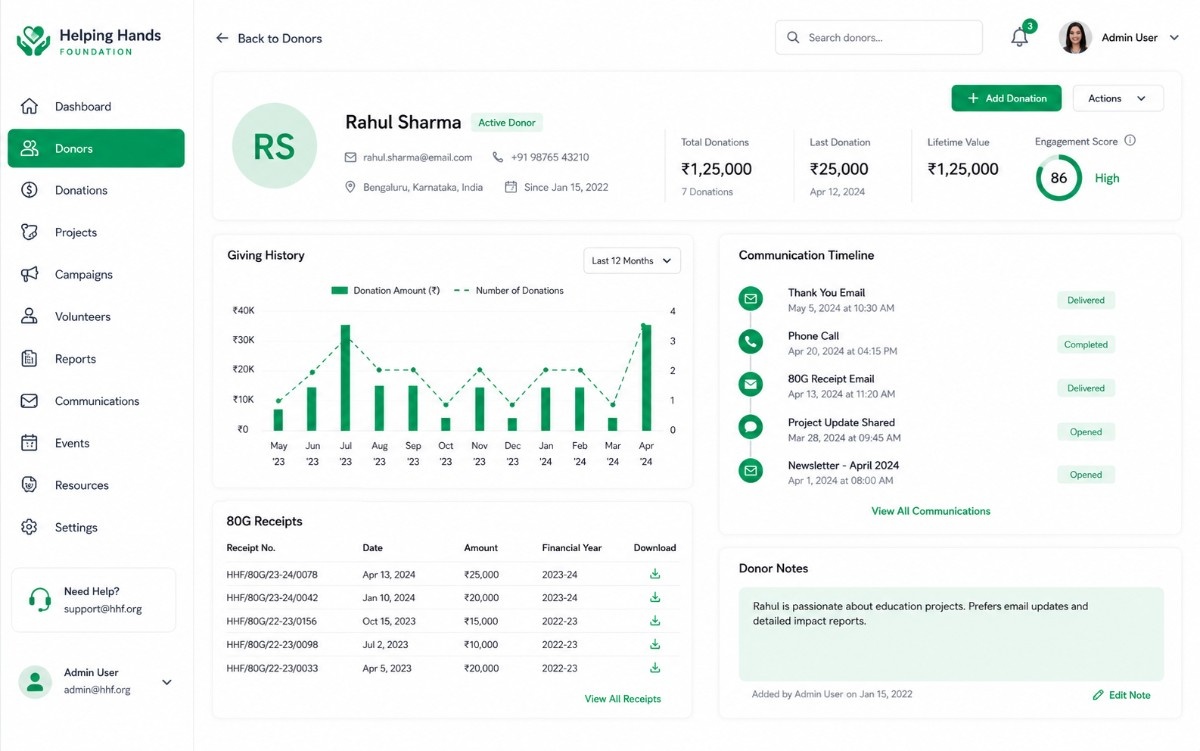Click the phone icon next to +91 98765 43210

click(x=498, y=157)
